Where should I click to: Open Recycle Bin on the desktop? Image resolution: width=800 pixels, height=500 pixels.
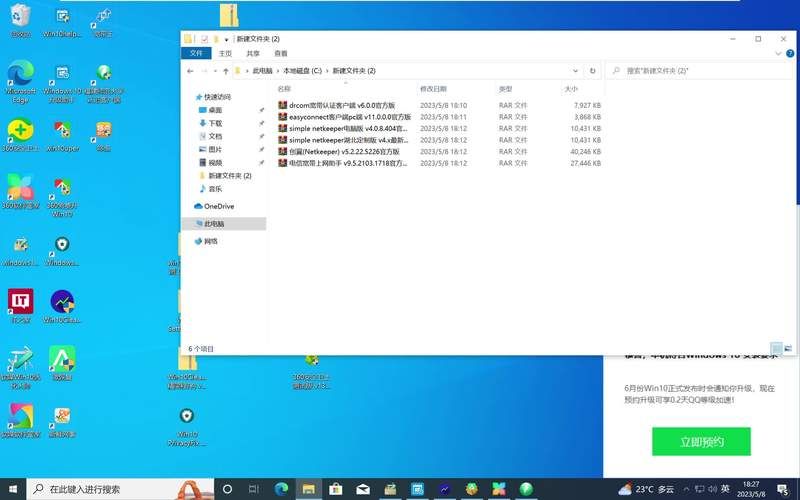pyautogui.click(x=20, y=20)
